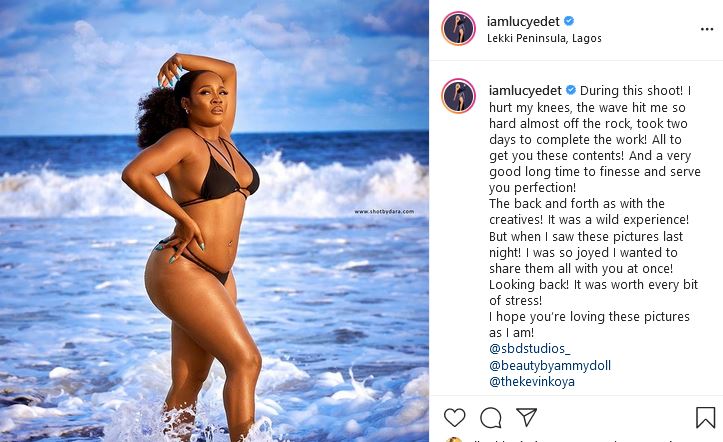Open the @sbdstudios_ mention
The width and height of the screenshot is (723, 442).
(530, 348)
